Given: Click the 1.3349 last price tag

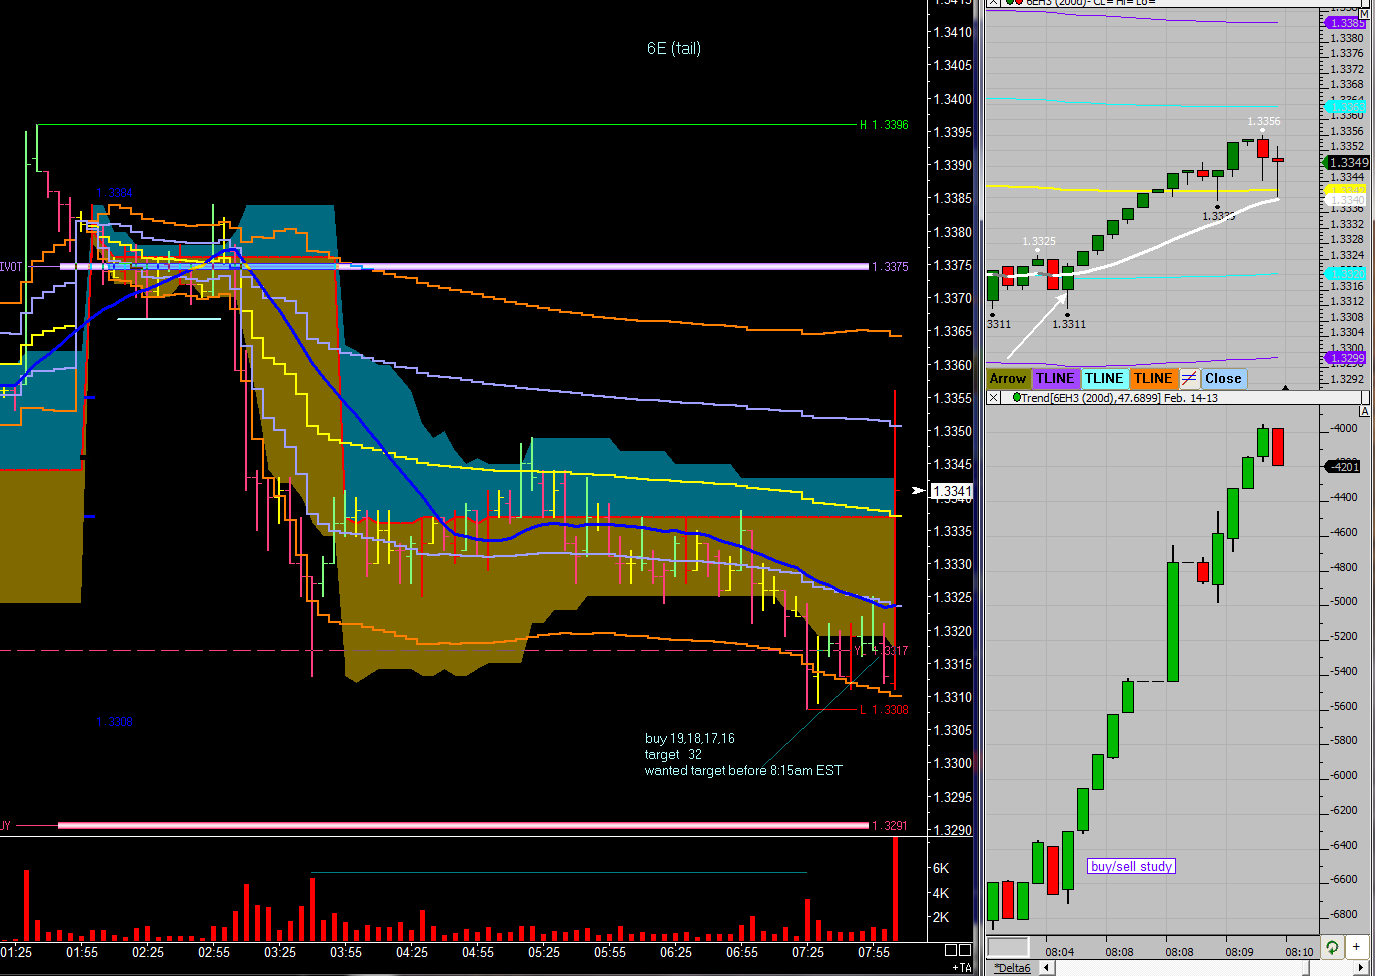Looking at the screenshot, I should pos(1348,163).
